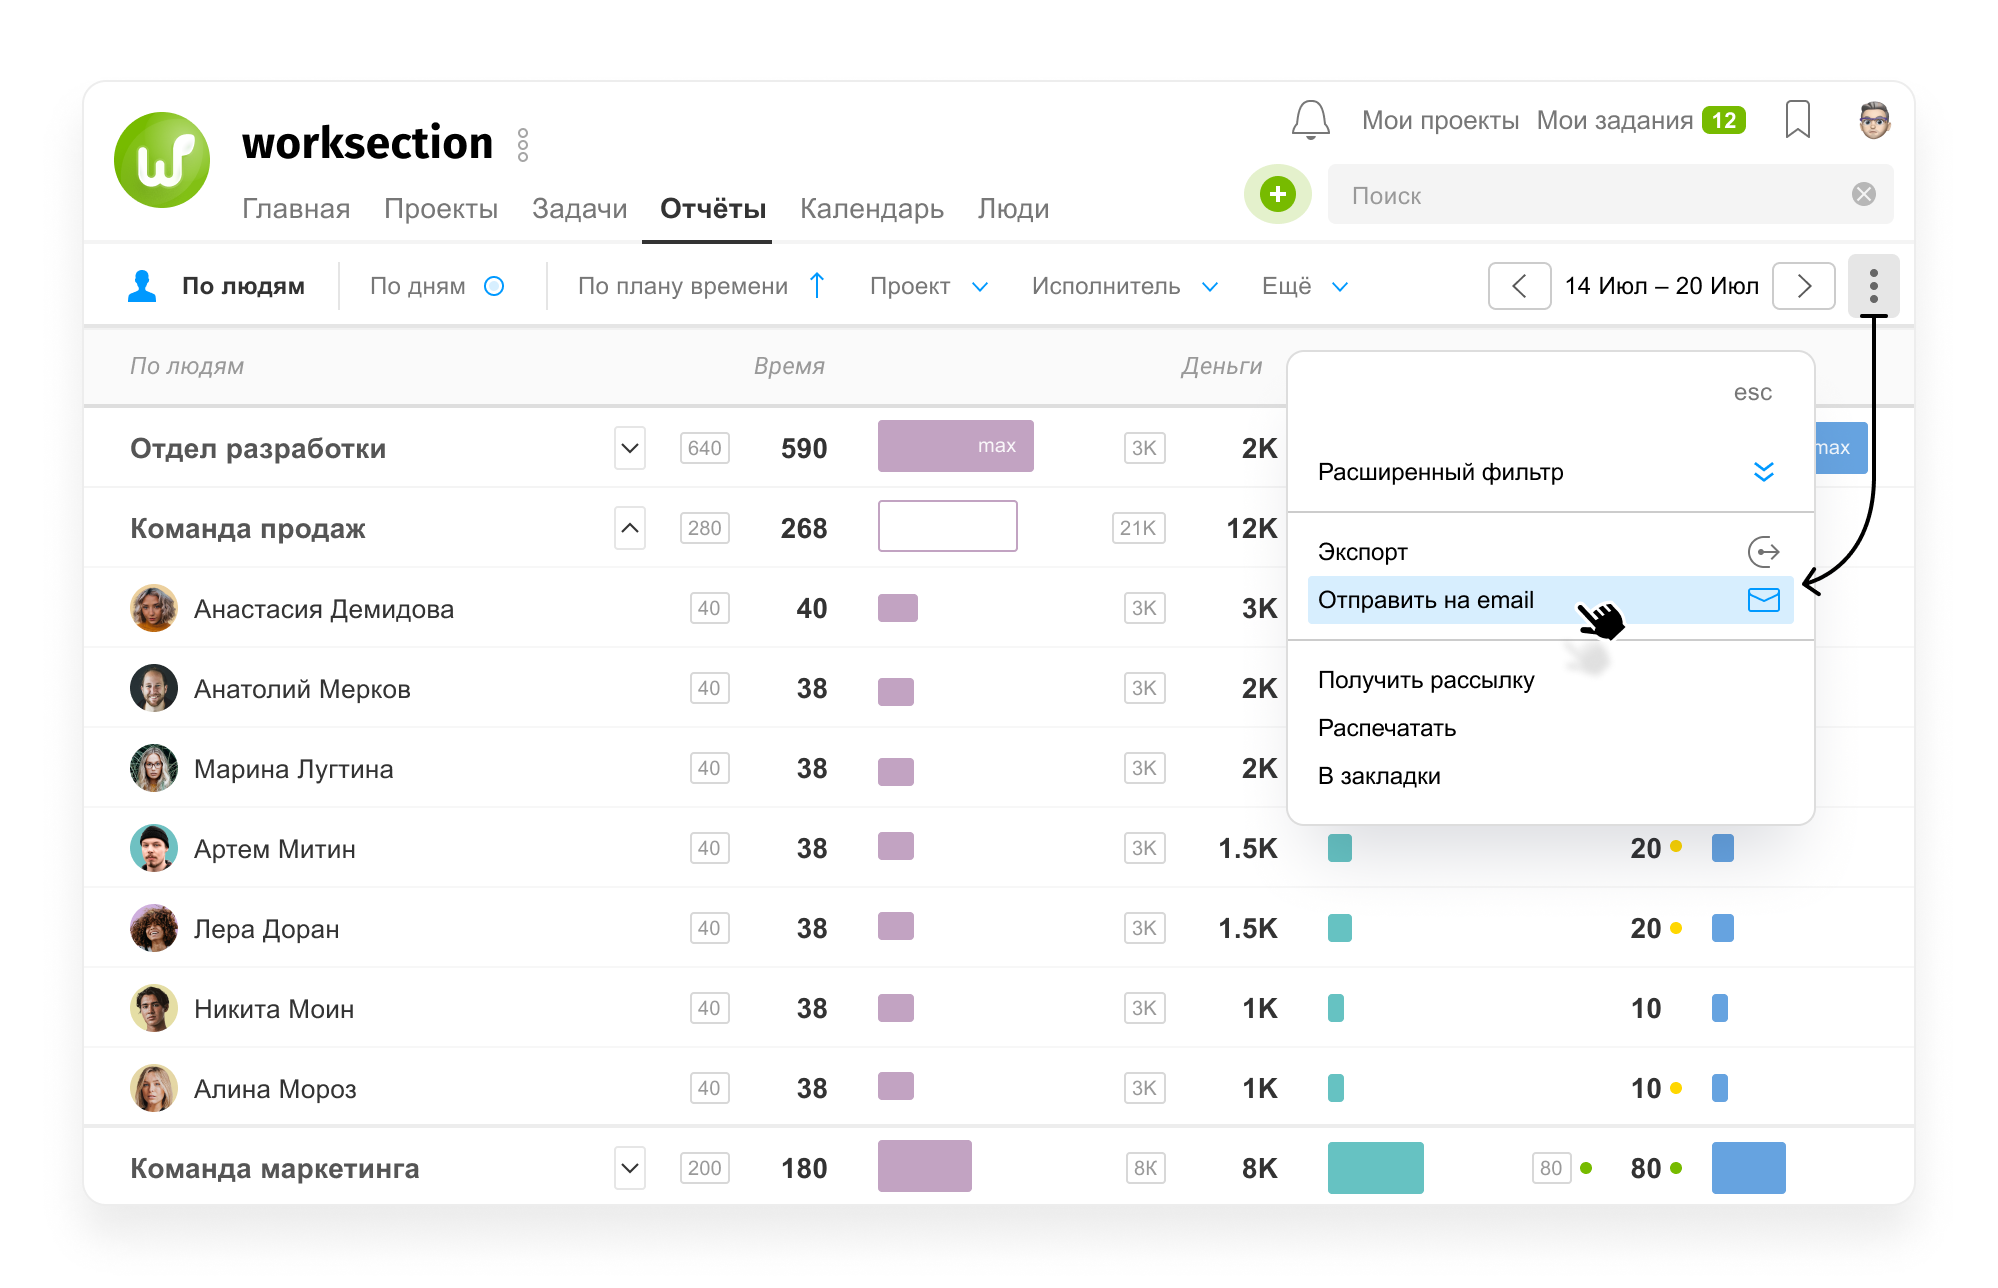Open the three-dot report options menu
The image size is (1998, 1288).
coord(1873,286)
